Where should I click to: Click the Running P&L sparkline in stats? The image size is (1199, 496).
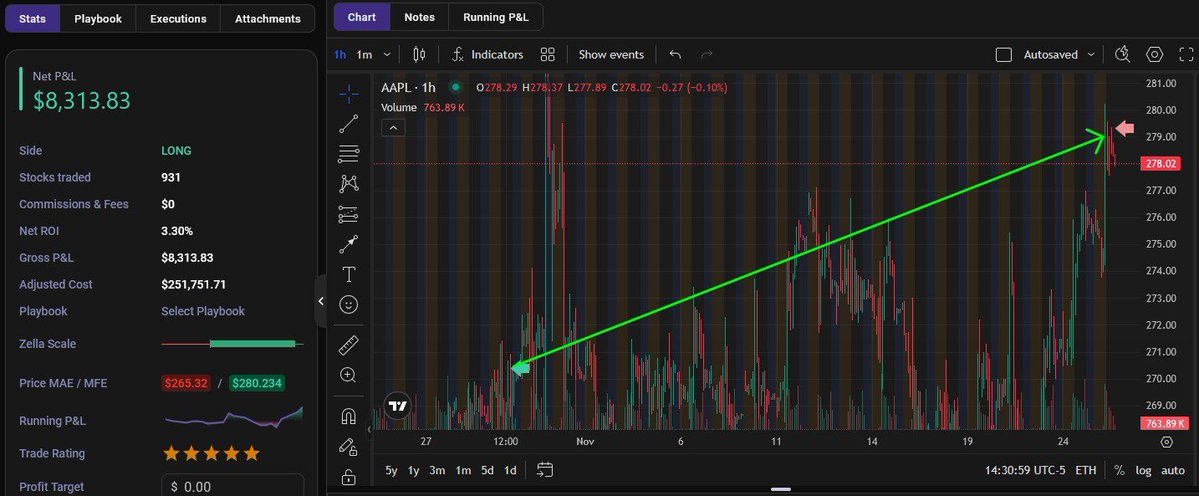coord(233,417)
